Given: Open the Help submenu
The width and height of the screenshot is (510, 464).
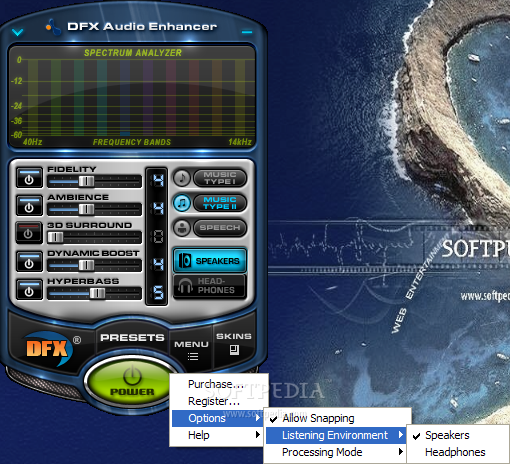Looking at the screenshot, I should pyautogui.click(x=217, y=435).
